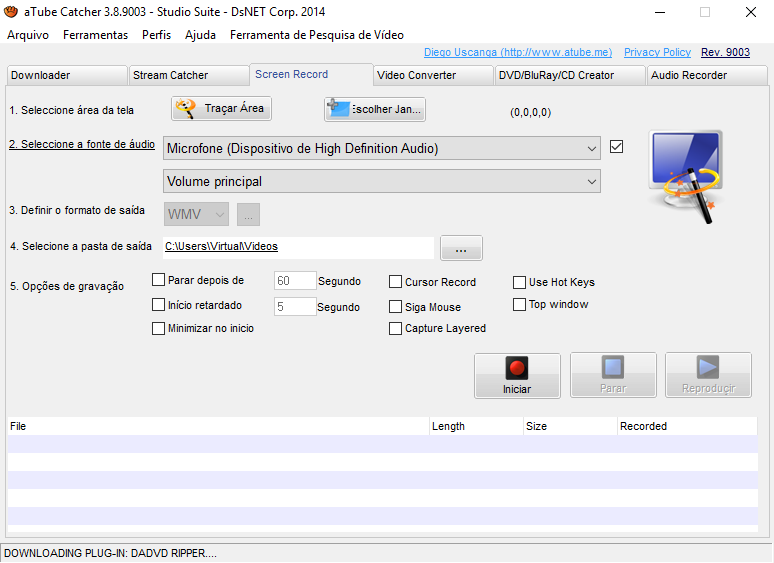Viewport: 774px width, 563px height.
Task: Click the (0,0,0,0) area coordinates text
Action: pyautogui.click(x=530, y=113)
